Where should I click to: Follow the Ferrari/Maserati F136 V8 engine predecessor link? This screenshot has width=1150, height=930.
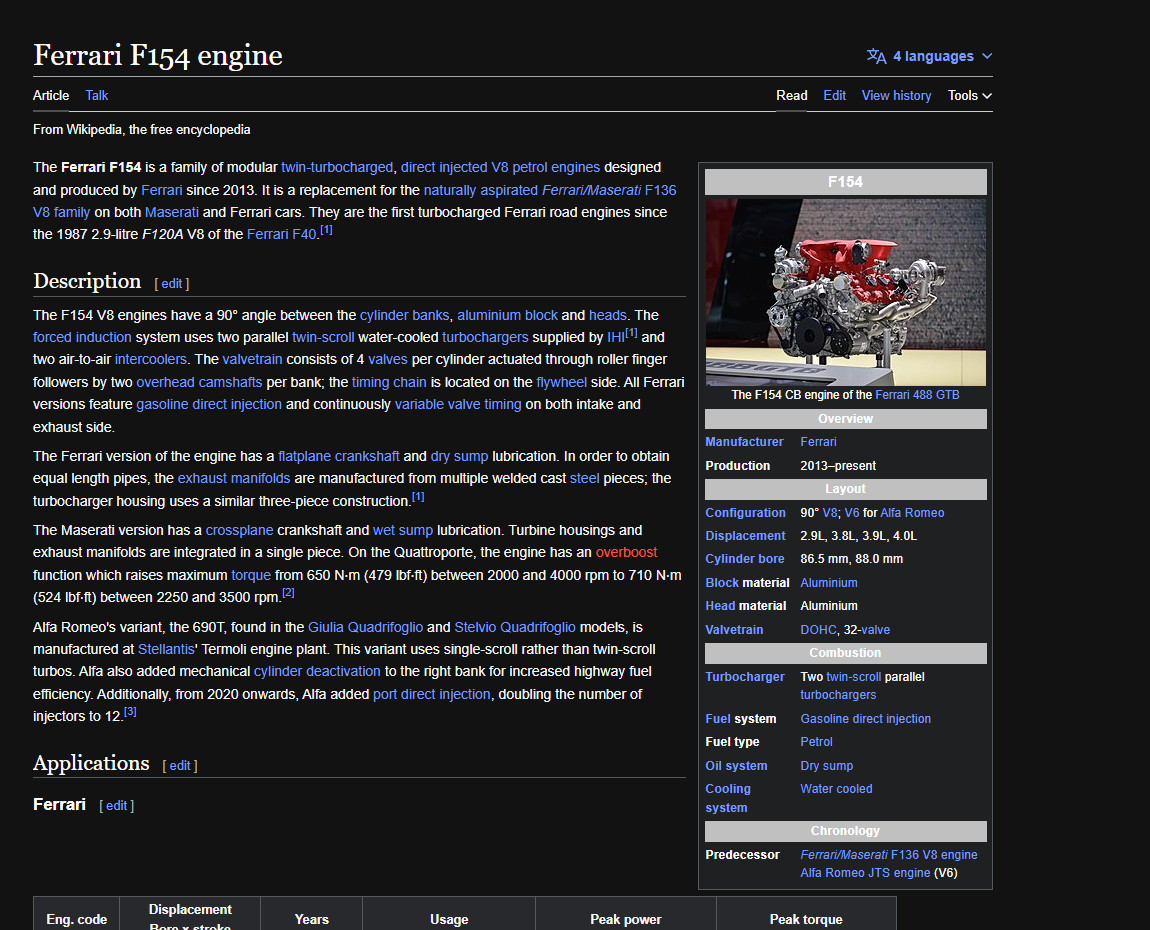[888, 854]
